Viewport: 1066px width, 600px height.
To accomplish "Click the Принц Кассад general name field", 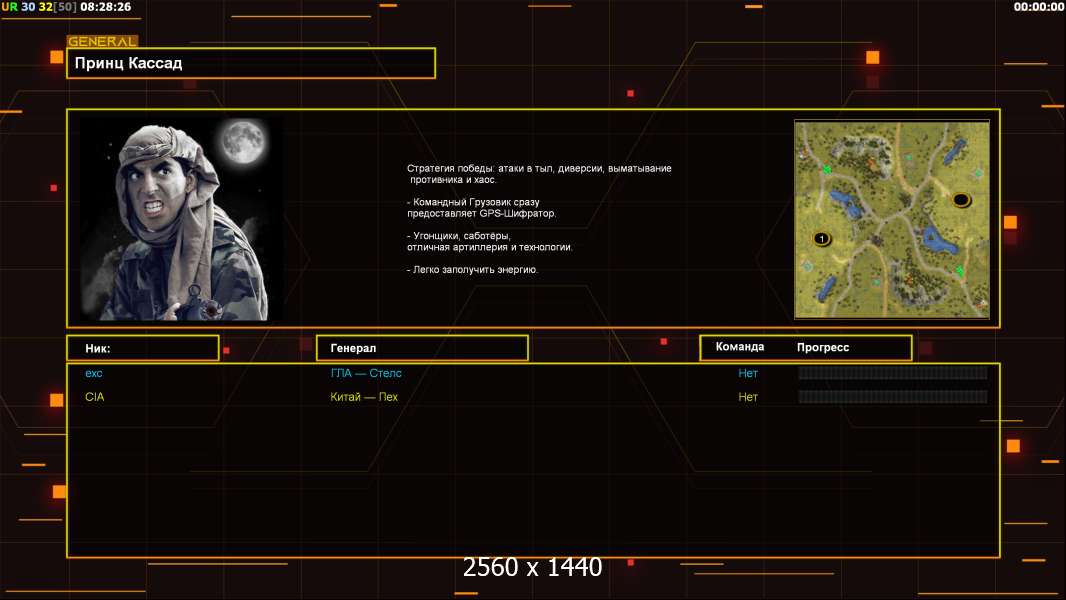I will (x=251, y=63).
